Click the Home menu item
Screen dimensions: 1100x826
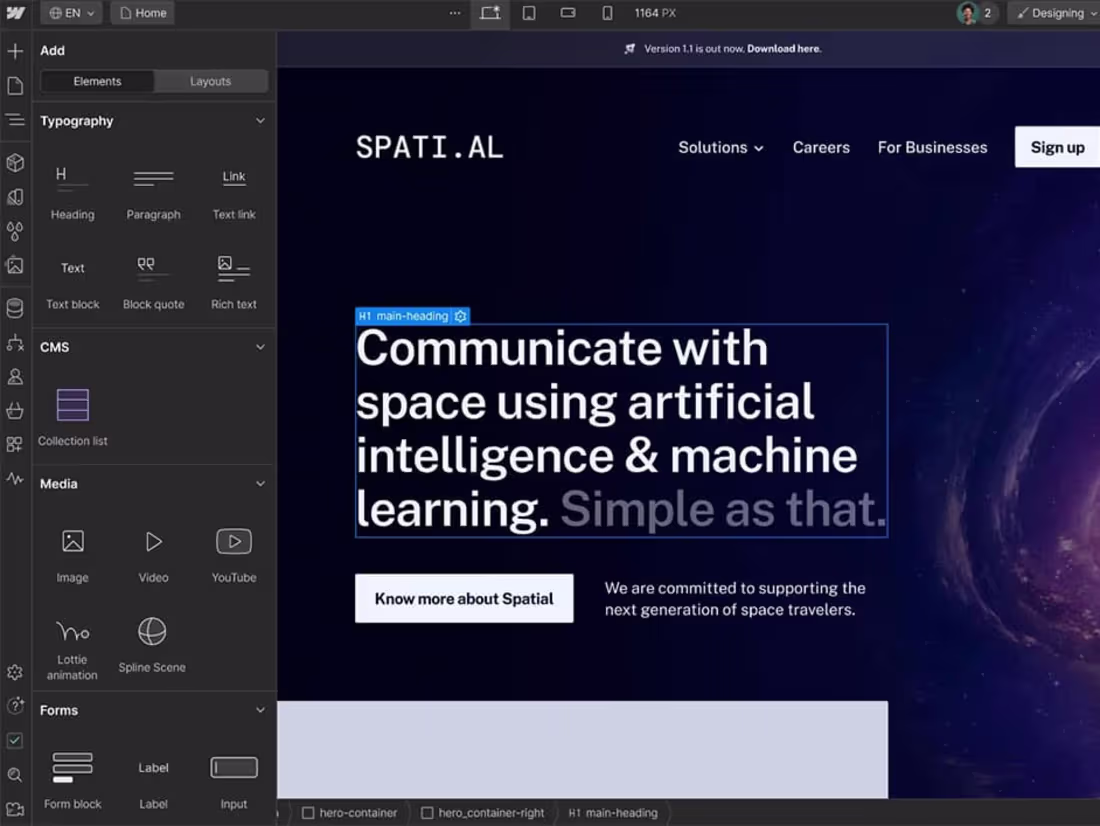click(141, 13)
